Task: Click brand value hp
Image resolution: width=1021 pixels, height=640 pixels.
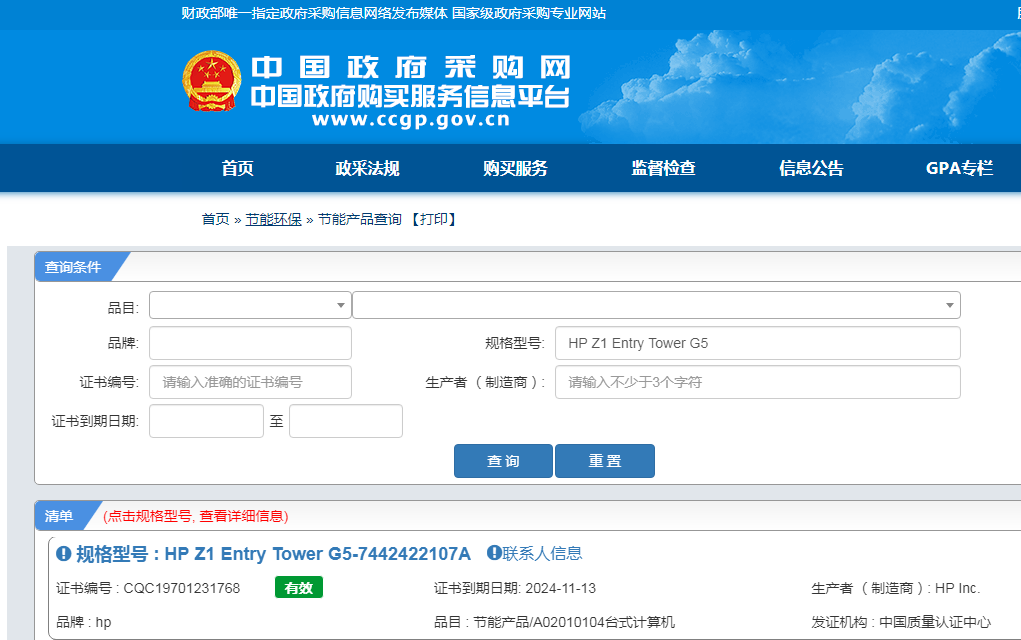Action: pos(103,622)
